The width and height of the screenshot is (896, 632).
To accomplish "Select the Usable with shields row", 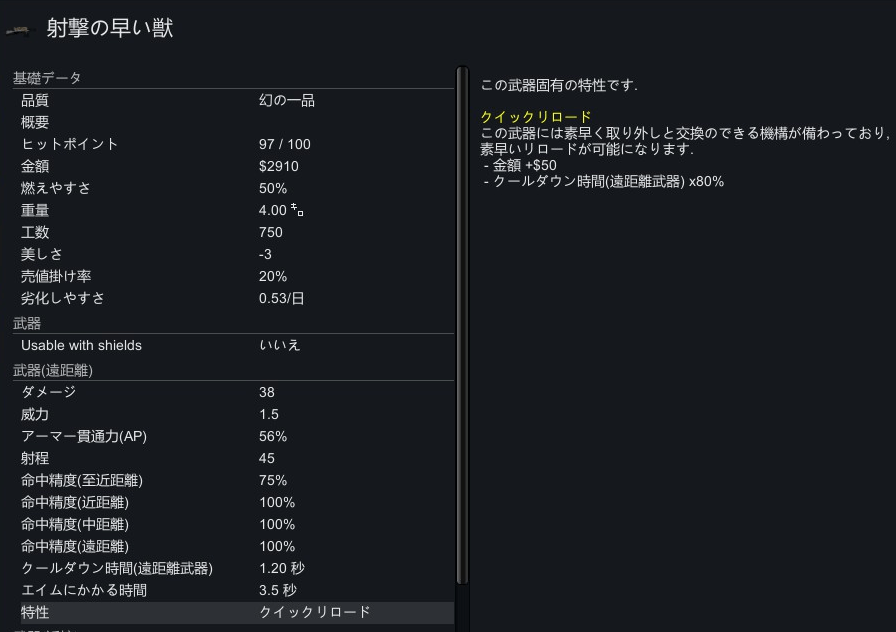I will [x=237, y=345].
